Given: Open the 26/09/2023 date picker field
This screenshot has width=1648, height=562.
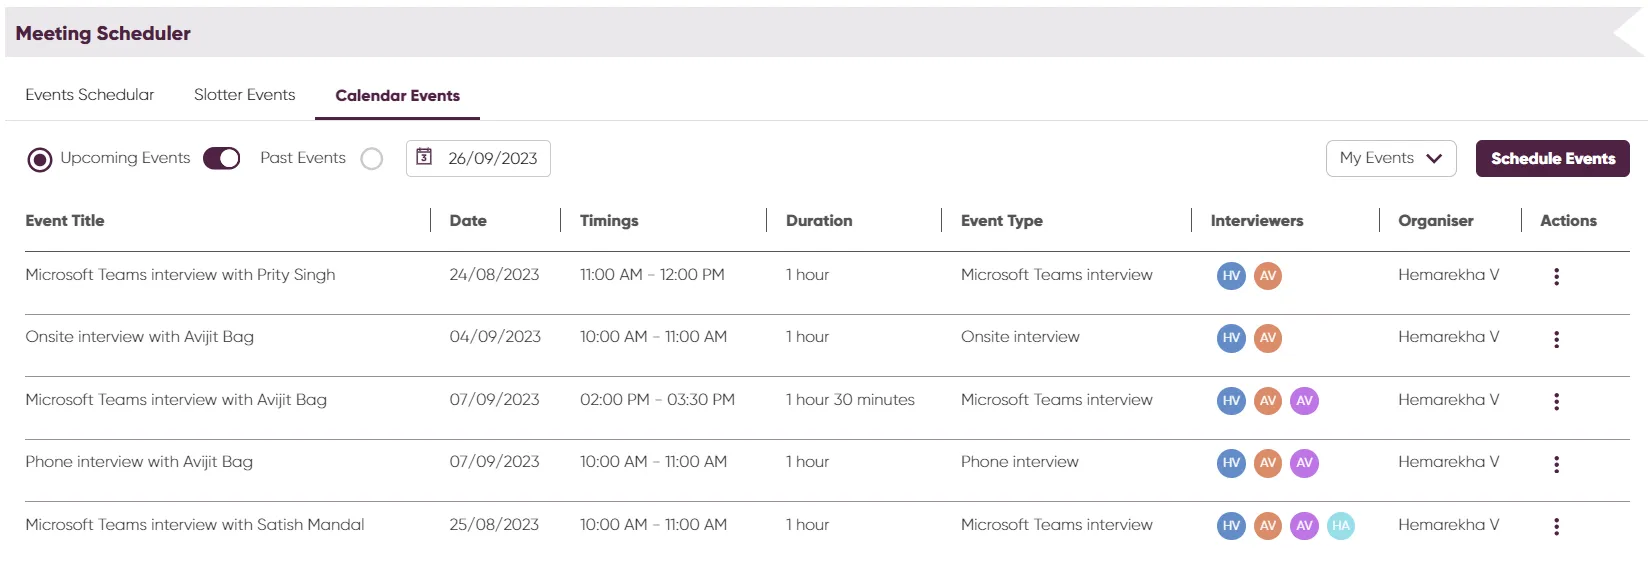Looking at the screenshot, I should coord(478,158).
